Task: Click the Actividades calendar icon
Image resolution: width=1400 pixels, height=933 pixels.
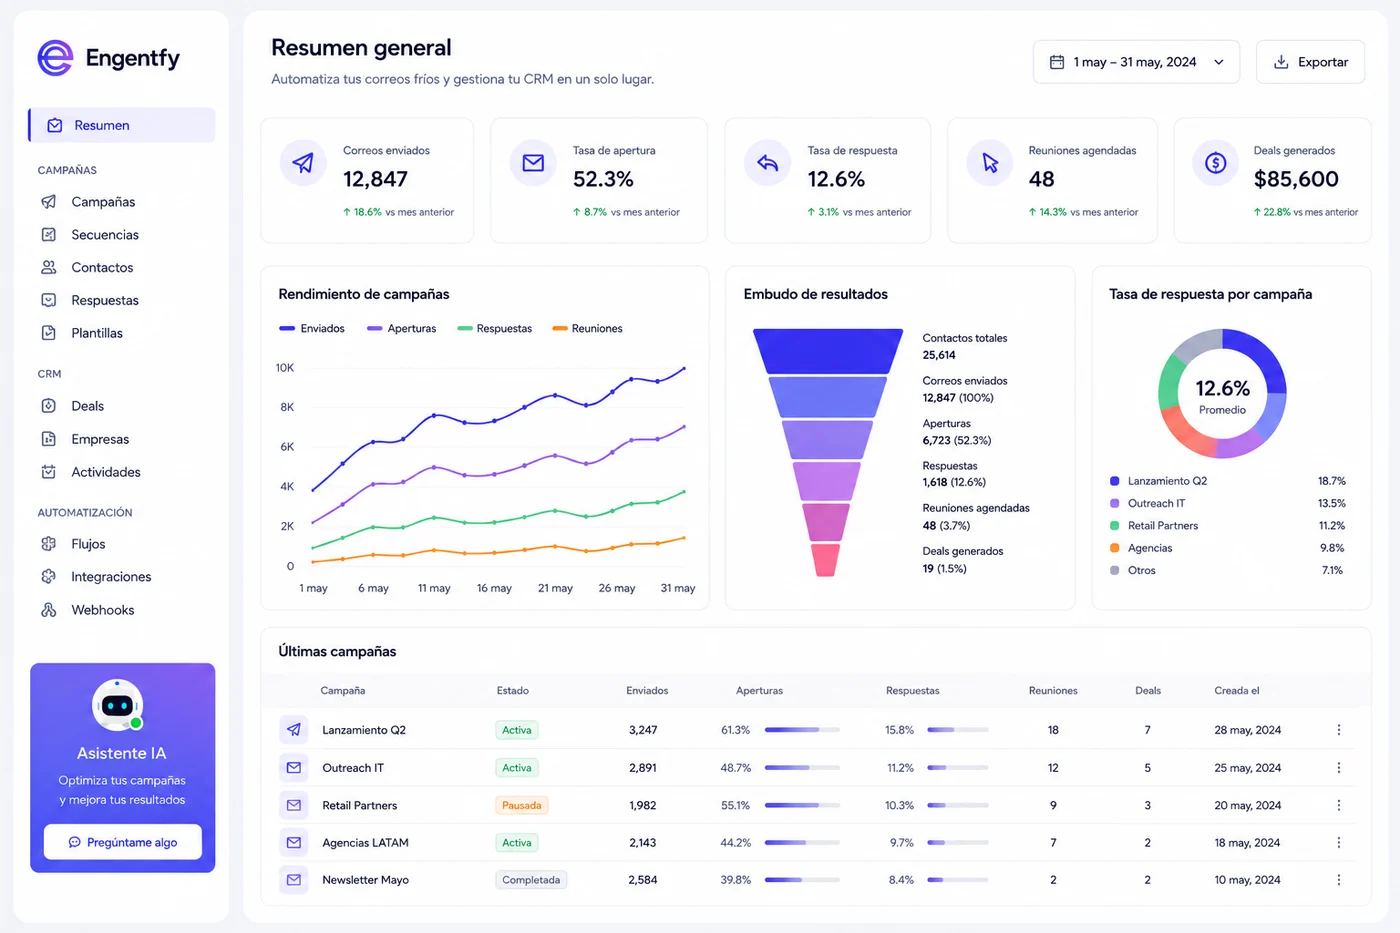Action: 49,472
